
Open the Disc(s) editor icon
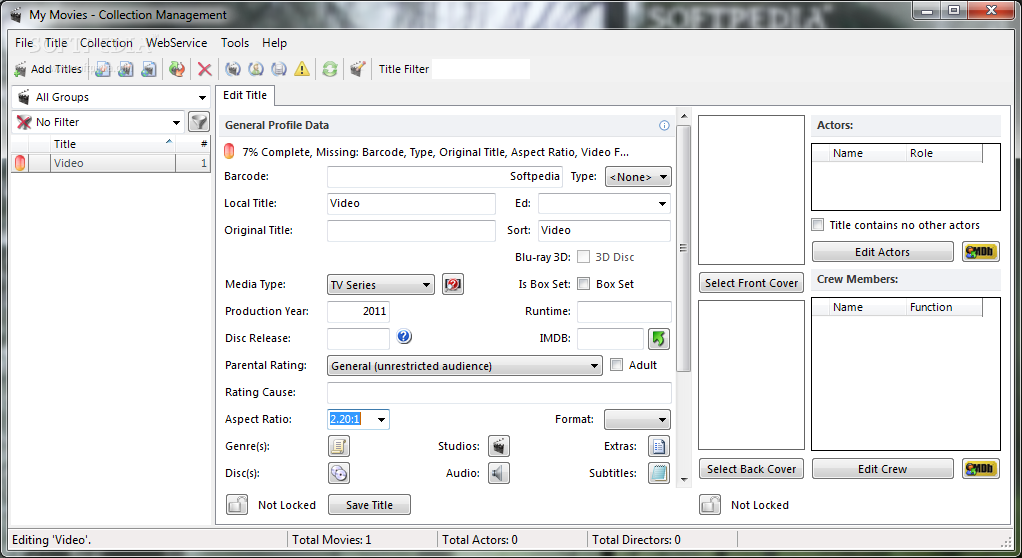(x=338, y=473)
